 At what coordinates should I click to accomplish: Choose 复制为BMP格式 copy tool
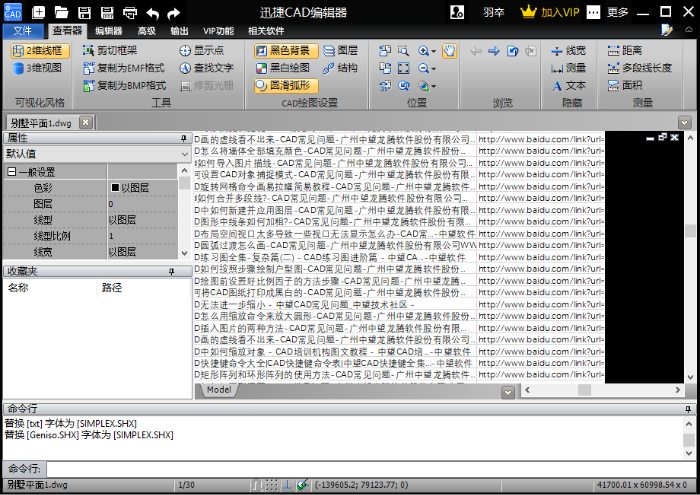click(x=125, y=85)
